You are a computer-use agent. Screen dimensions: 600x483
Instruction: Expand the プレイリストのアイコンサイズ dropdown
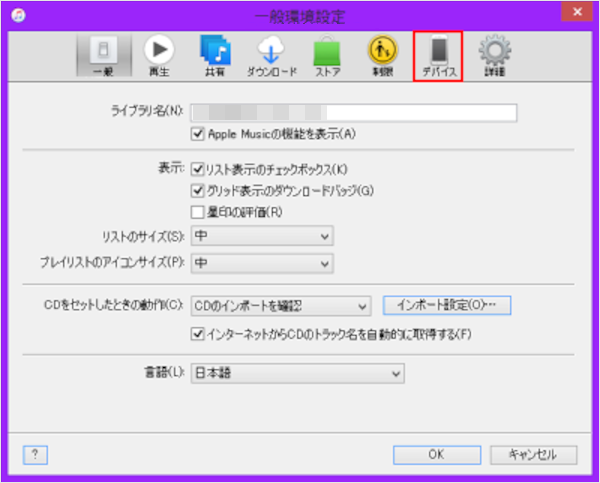262,263
